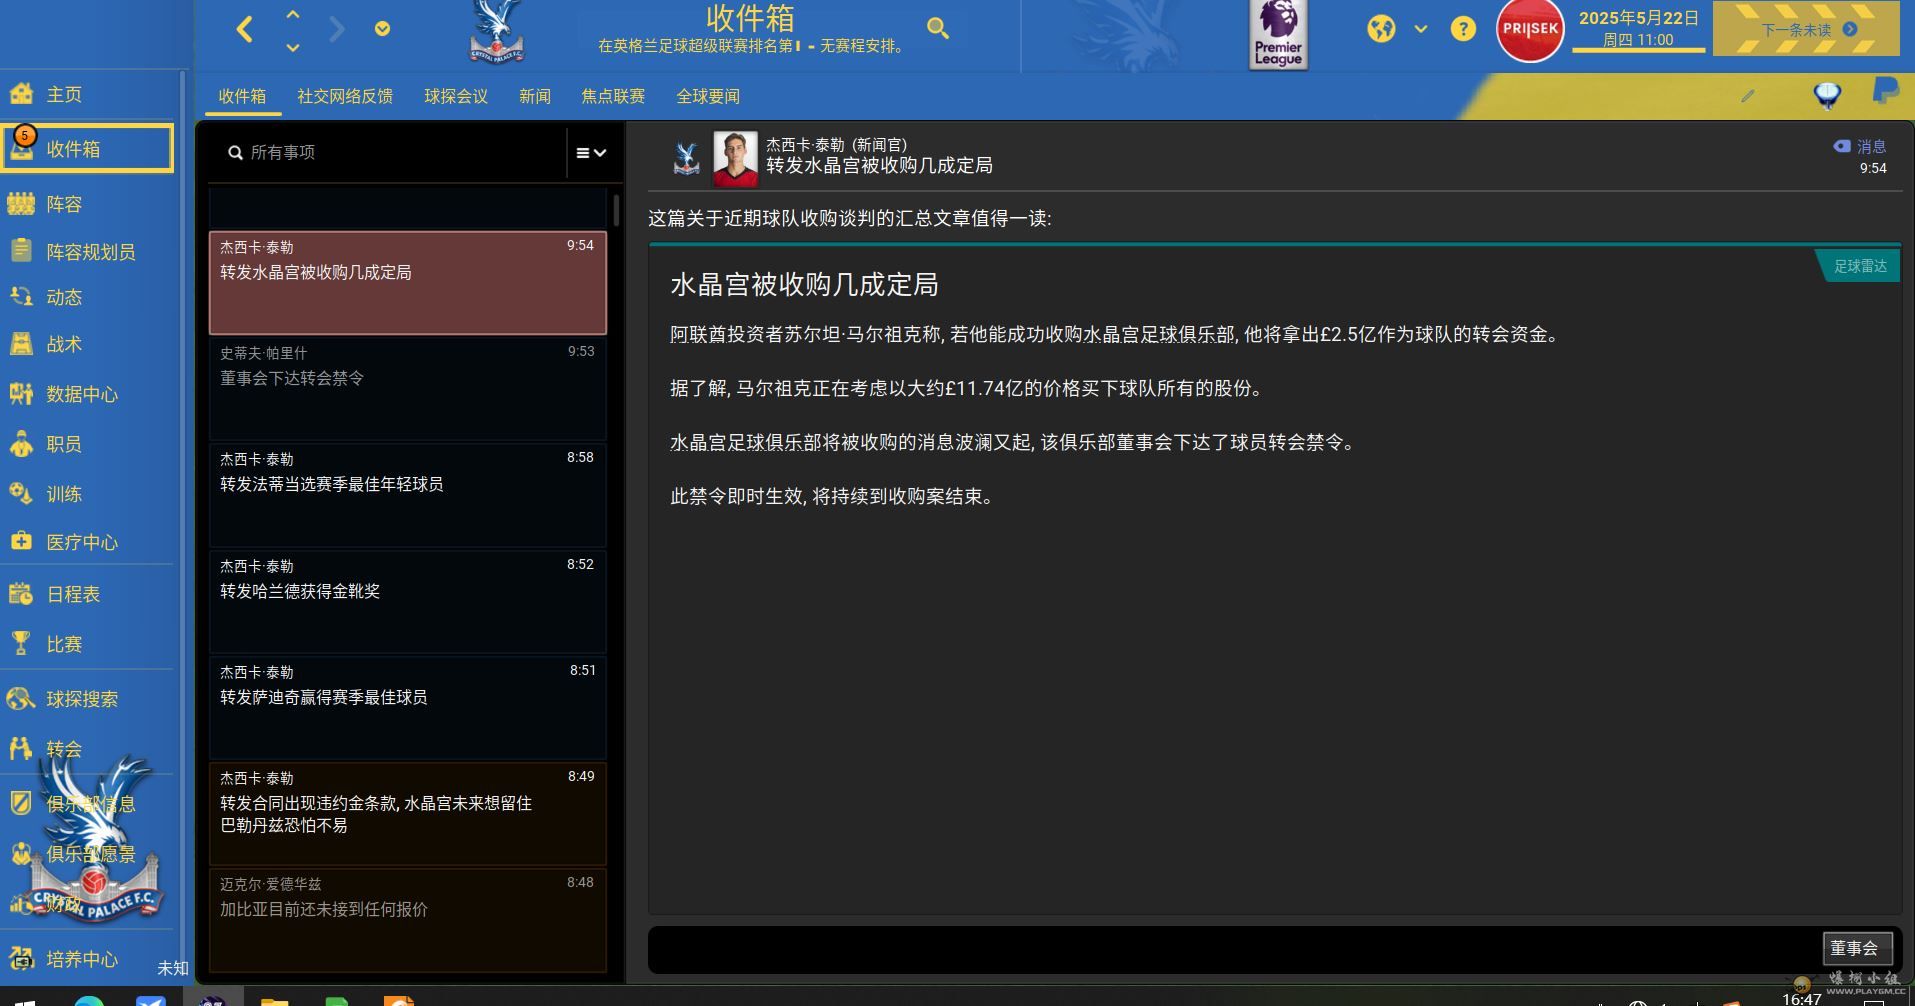Screen dimensions: 1915x1006
Task: Switch to 球探会议 tab
Action: point(456,96)
